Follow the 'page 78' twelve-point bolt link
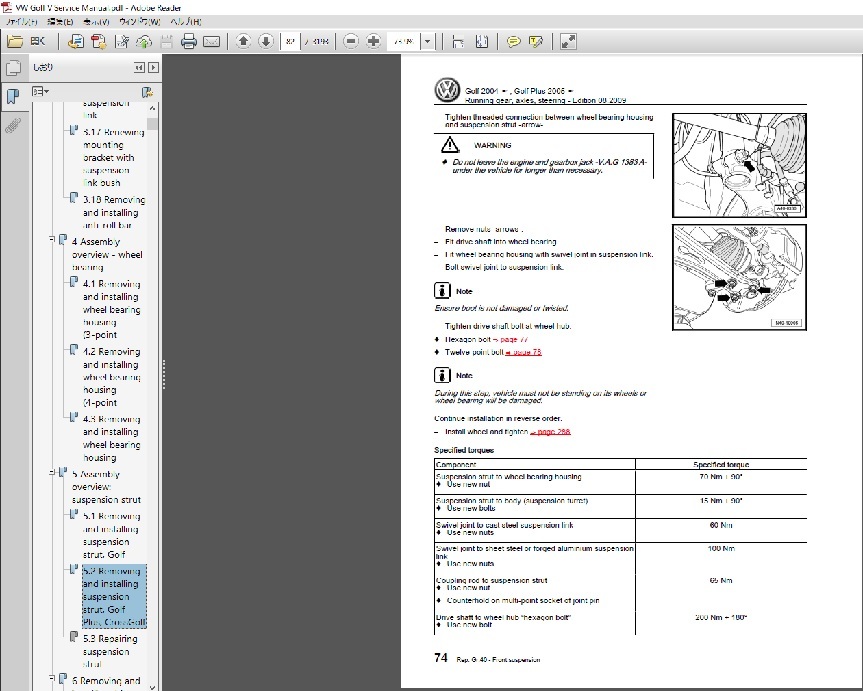Screen dimensions: 863x691 pyautogui.click(x=523, y=352)
